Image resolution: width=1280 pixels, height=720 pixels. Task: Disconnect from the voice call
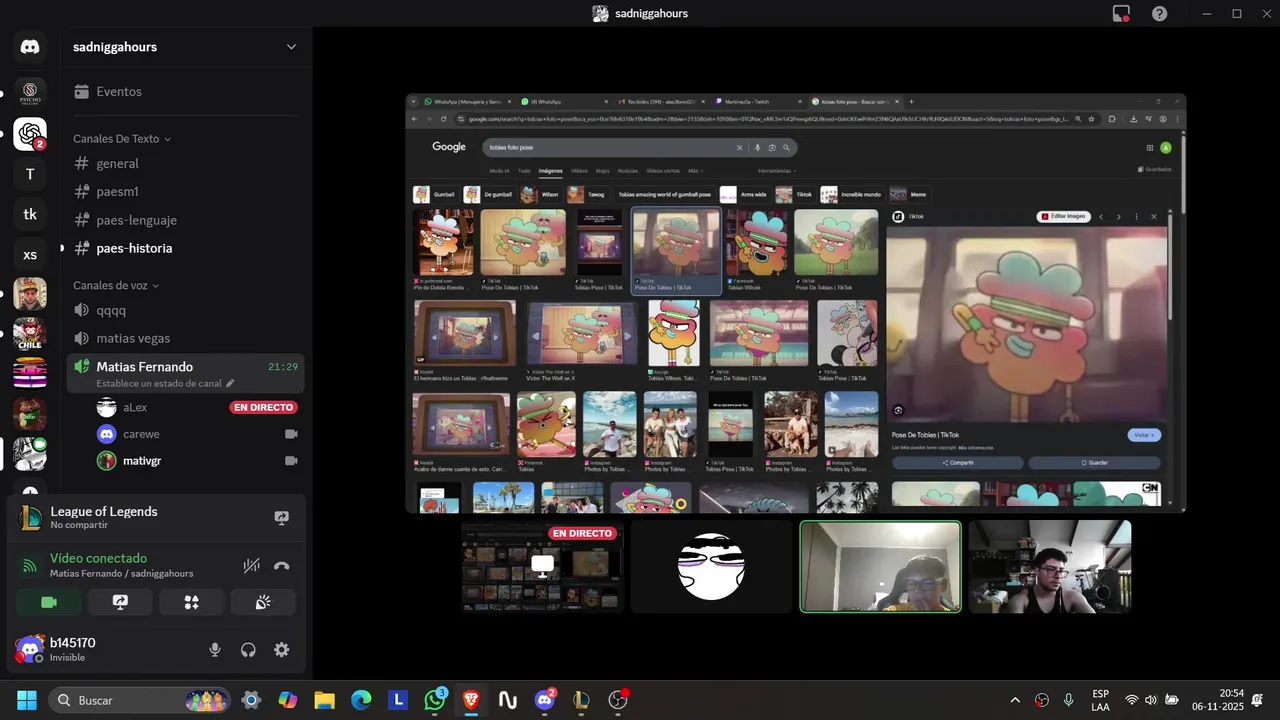[x=282, y=565]
